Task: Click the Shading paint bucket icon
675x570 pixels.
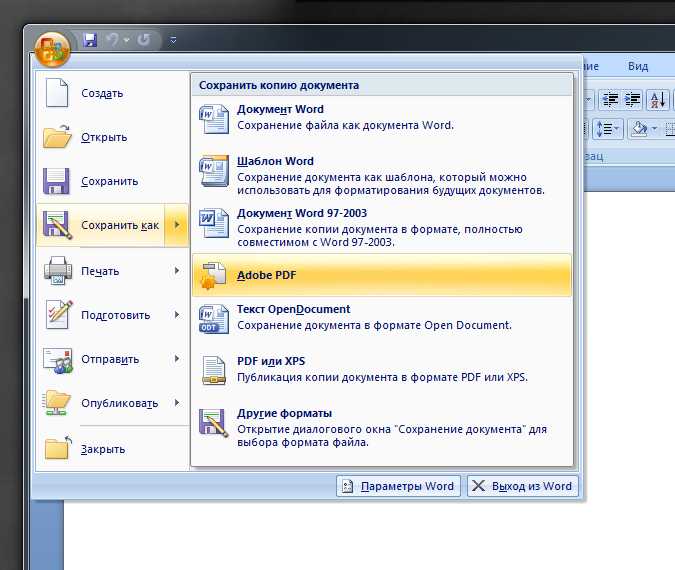Action: click(639, 129)
